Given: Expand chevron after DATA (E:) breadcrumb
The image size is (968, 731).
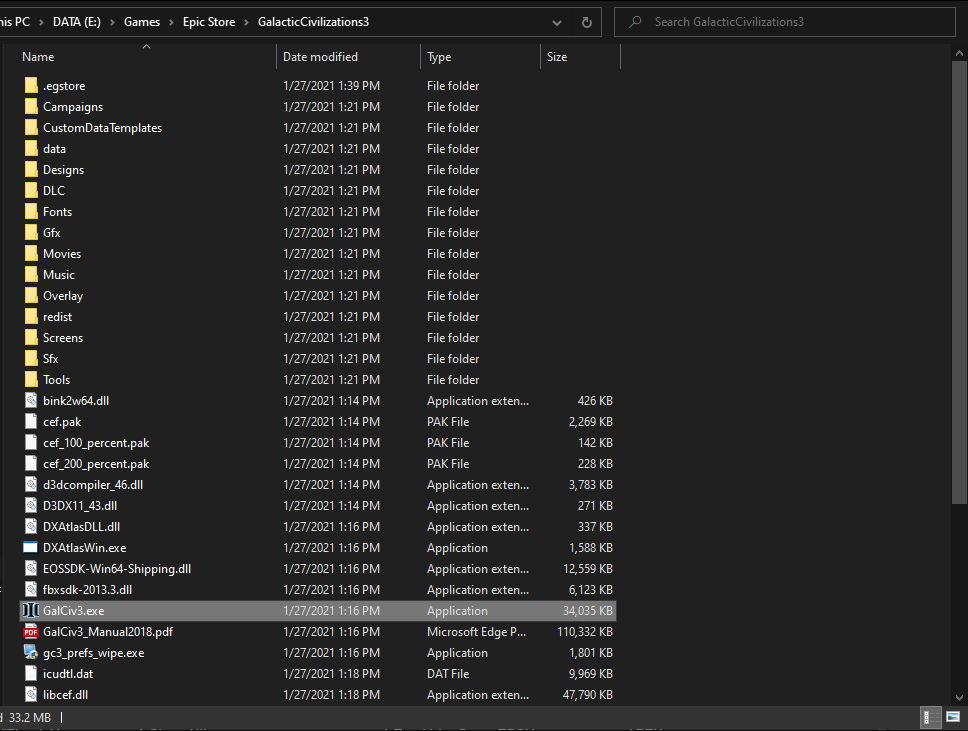Looking at the screenshot, I should tap(112, 22).
